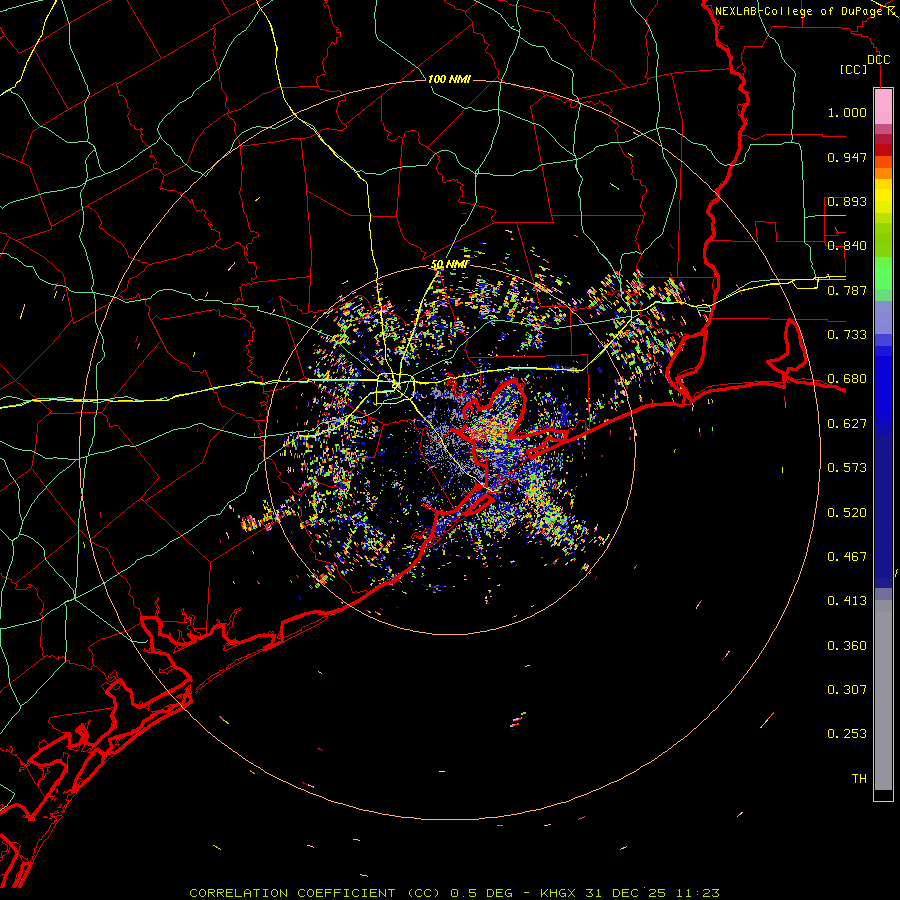Select the 0.840 scale value
Screen dimensions: 900x900
tap(847, 246)
